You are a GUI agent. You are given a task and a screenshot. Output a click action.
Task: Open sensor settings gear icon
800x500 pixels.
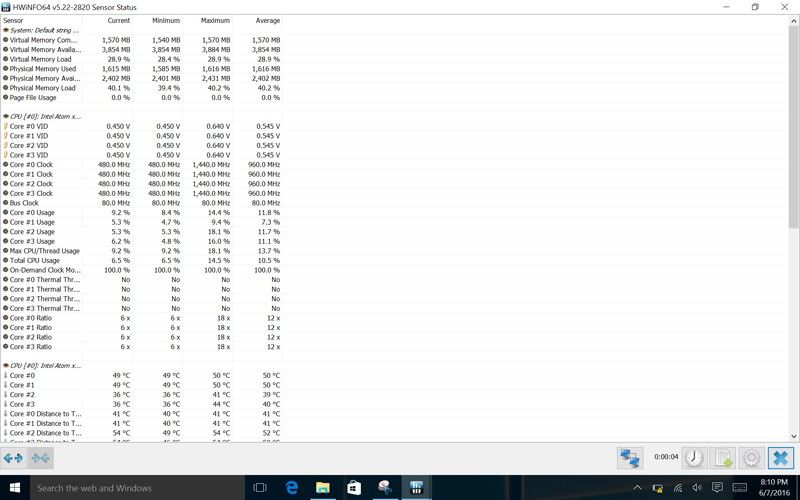(752, 458)
